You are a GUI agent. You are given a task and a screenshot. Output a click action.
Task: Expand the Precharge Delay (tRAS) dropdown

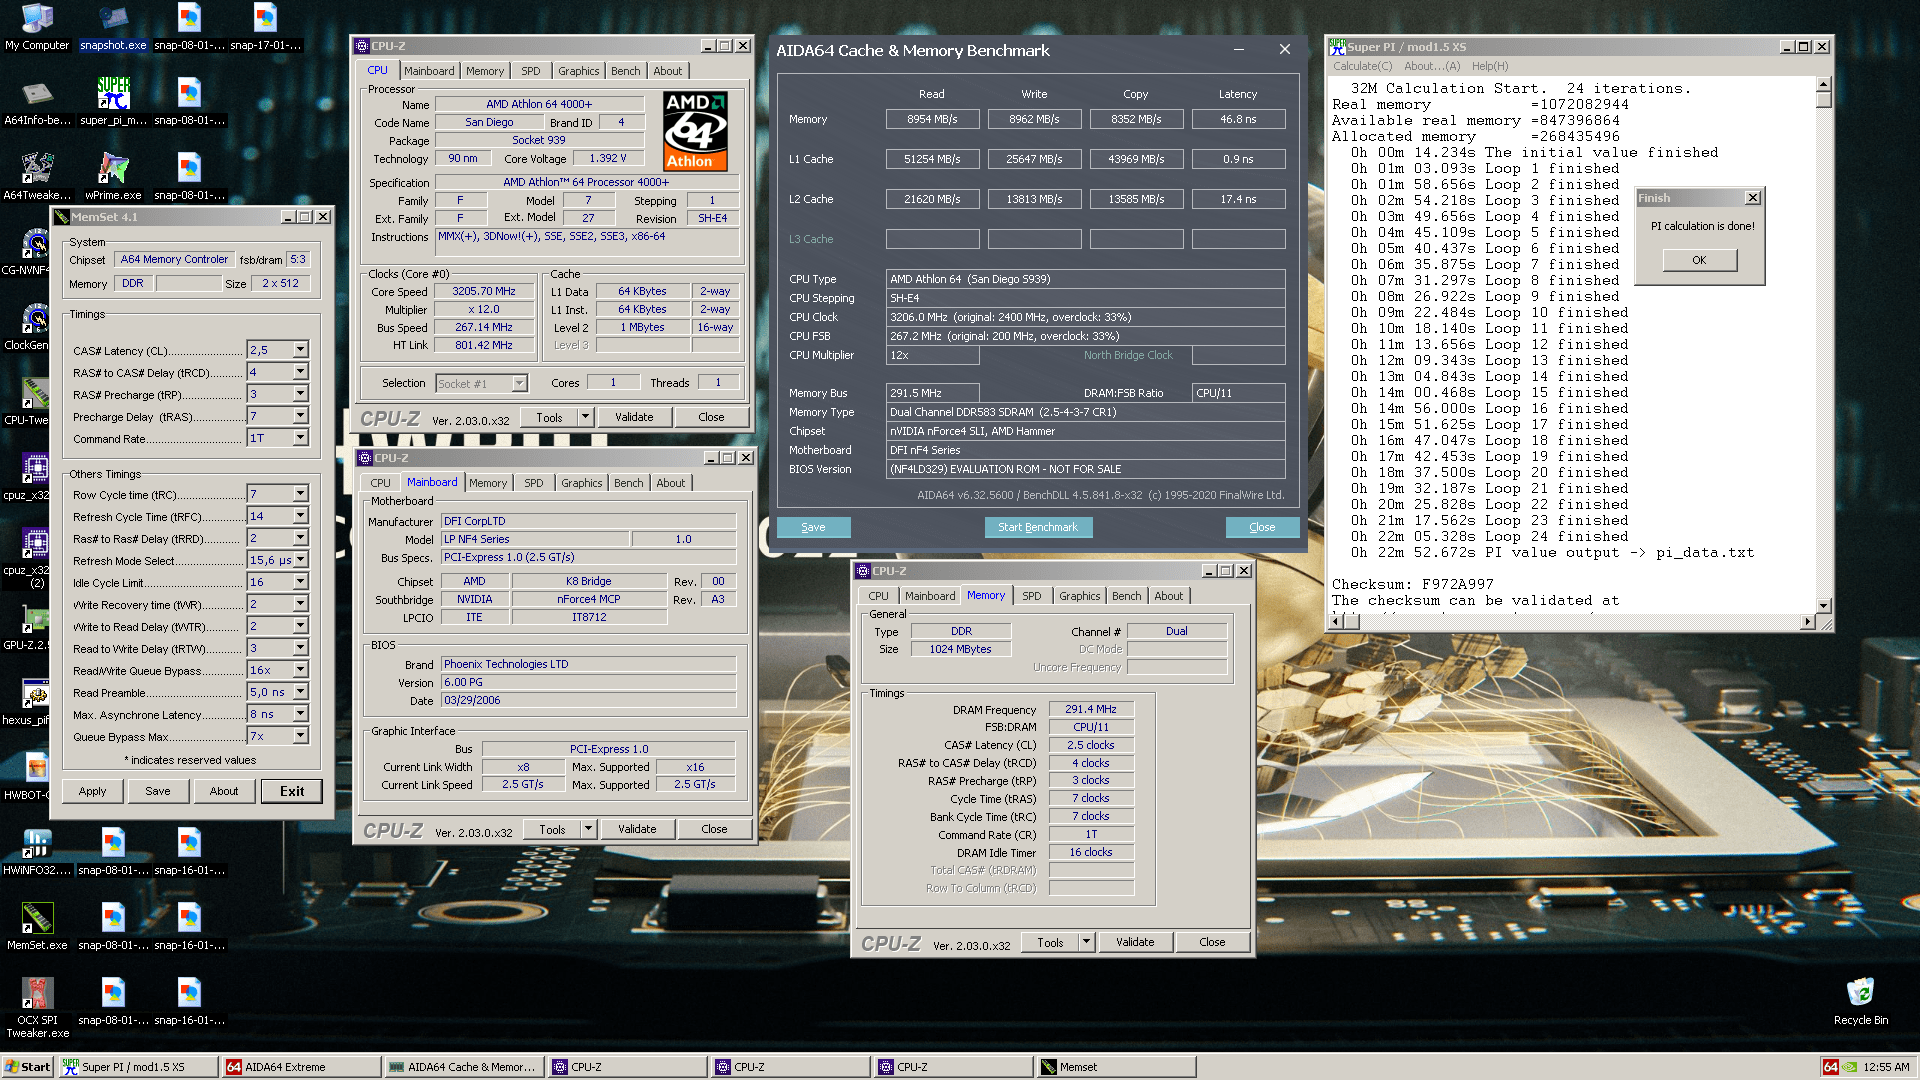click(x=300, y=416)
